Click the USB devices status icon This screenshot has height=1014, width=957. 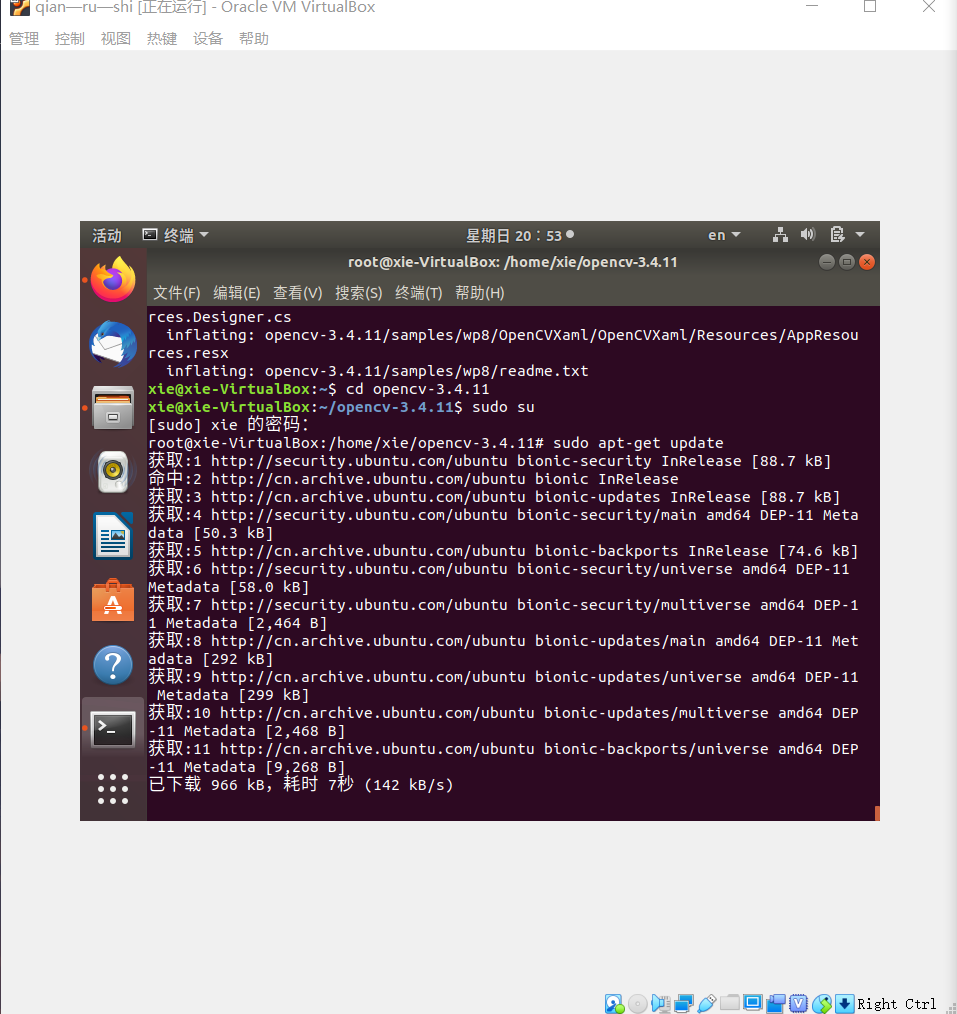[x=707, y=1003]
